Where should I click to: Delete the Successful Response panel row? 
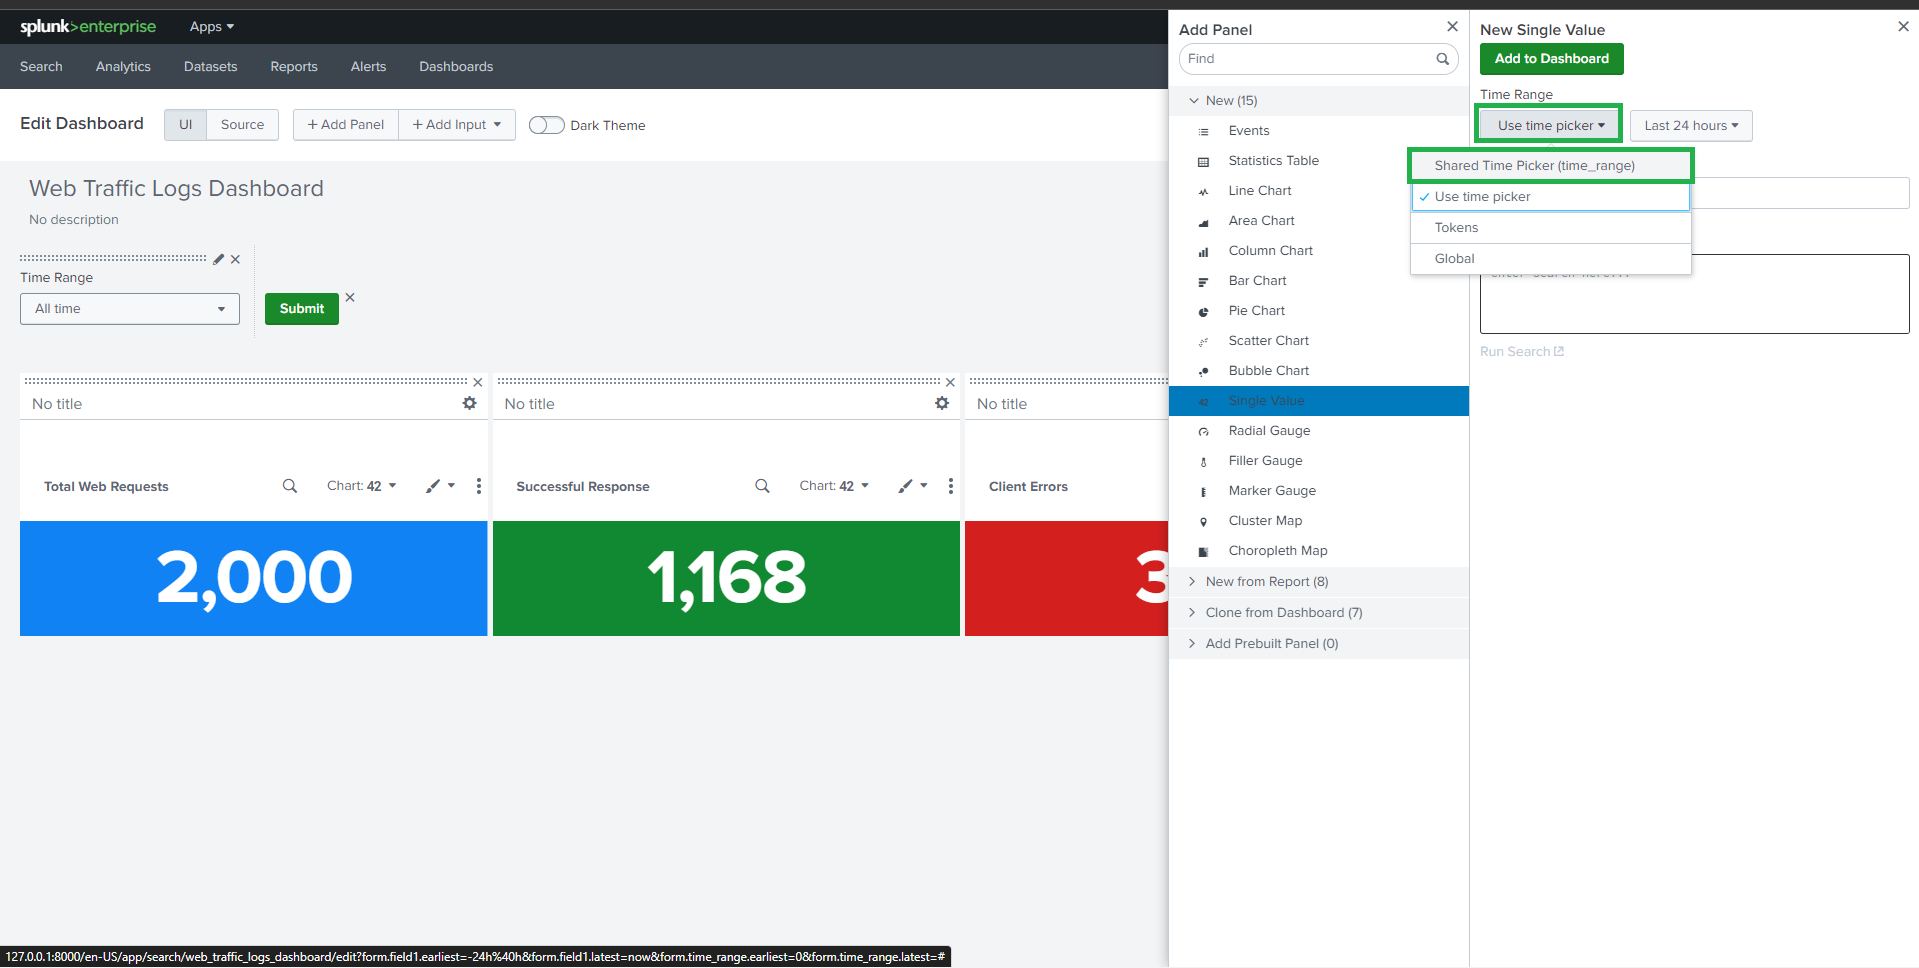click(950, 382)
